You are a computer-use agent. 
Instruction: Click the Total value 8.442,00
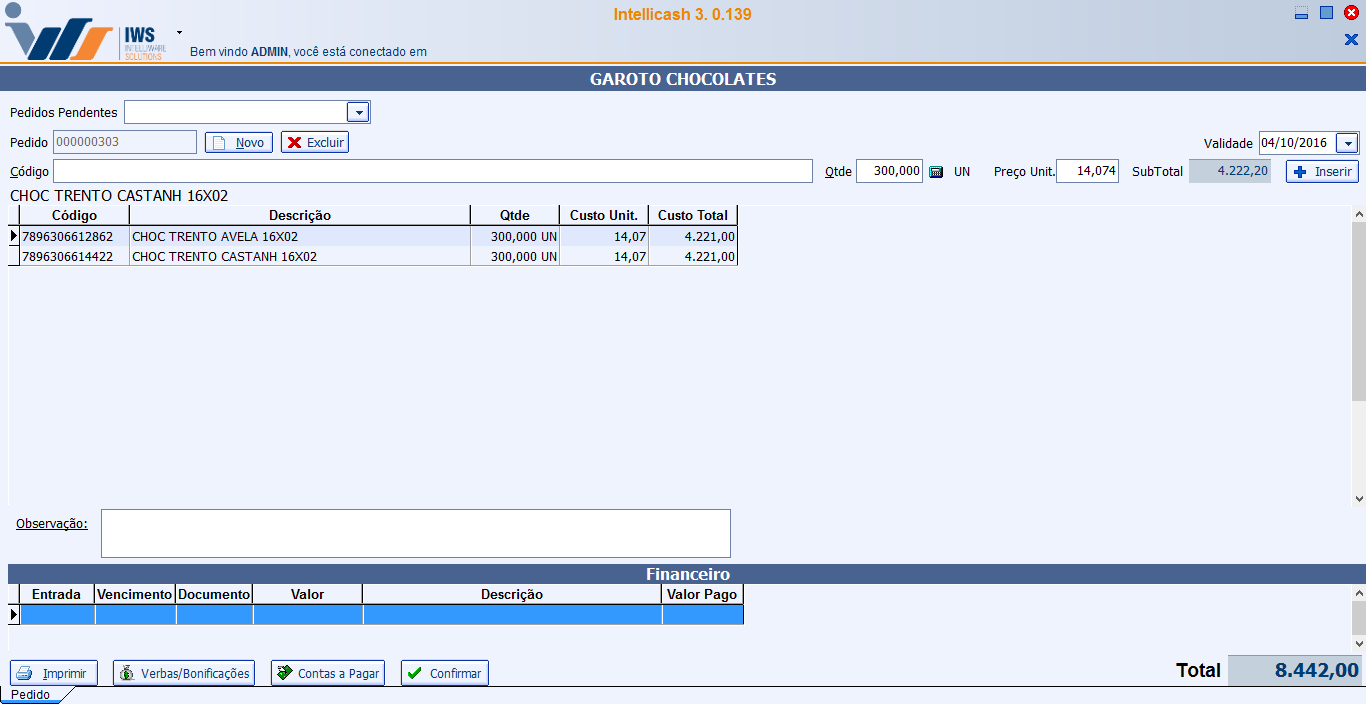[1294, 670]
